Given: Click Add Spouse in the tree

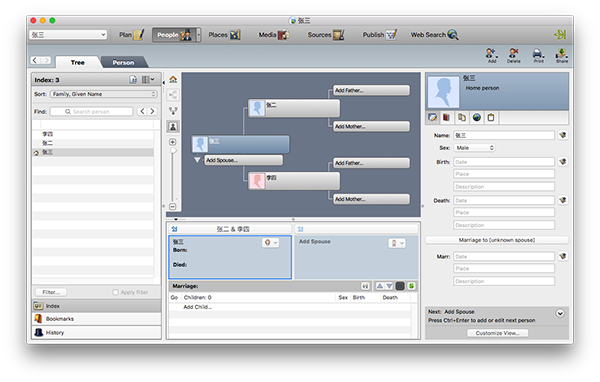Looking at the screenshot, I should (x=243, y=160).
